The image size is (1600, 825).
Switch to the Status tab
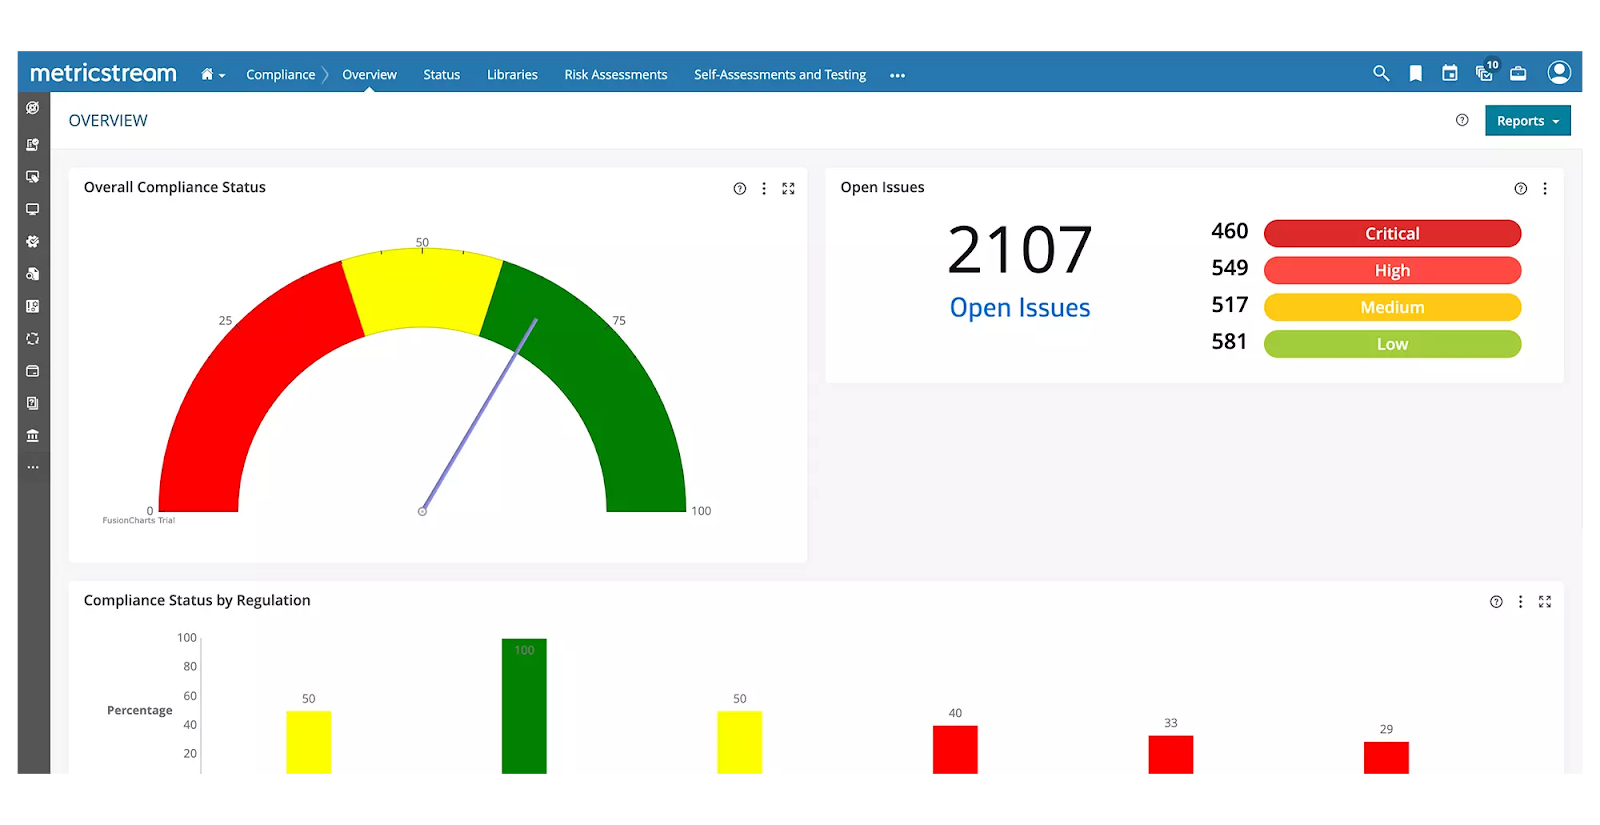[441, 75]
